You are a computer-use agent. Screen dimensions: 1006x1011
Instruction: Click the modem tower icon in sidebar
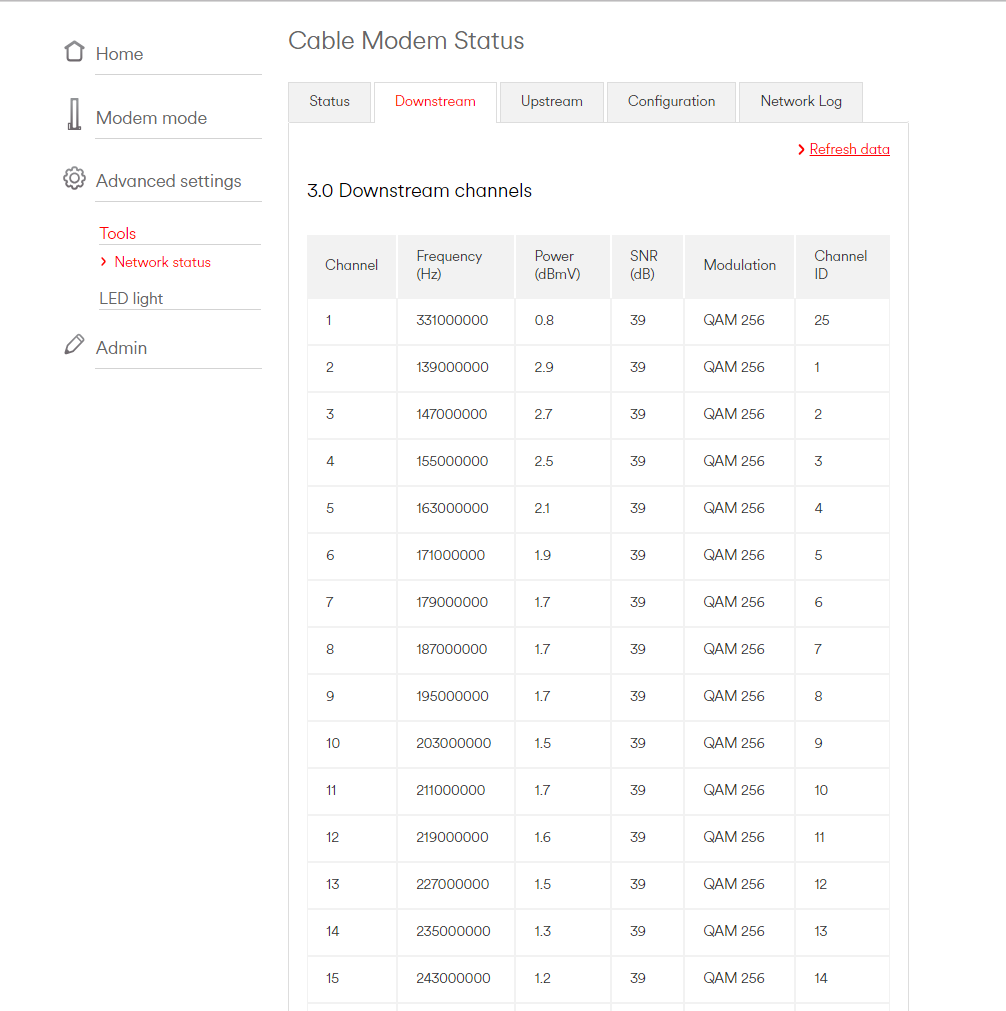(x=73, y=114)
